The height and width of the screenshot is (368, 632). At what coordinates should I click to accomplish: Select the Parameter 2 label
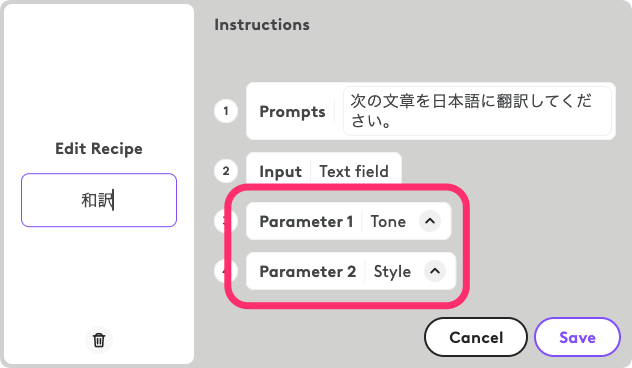[308, 271]
